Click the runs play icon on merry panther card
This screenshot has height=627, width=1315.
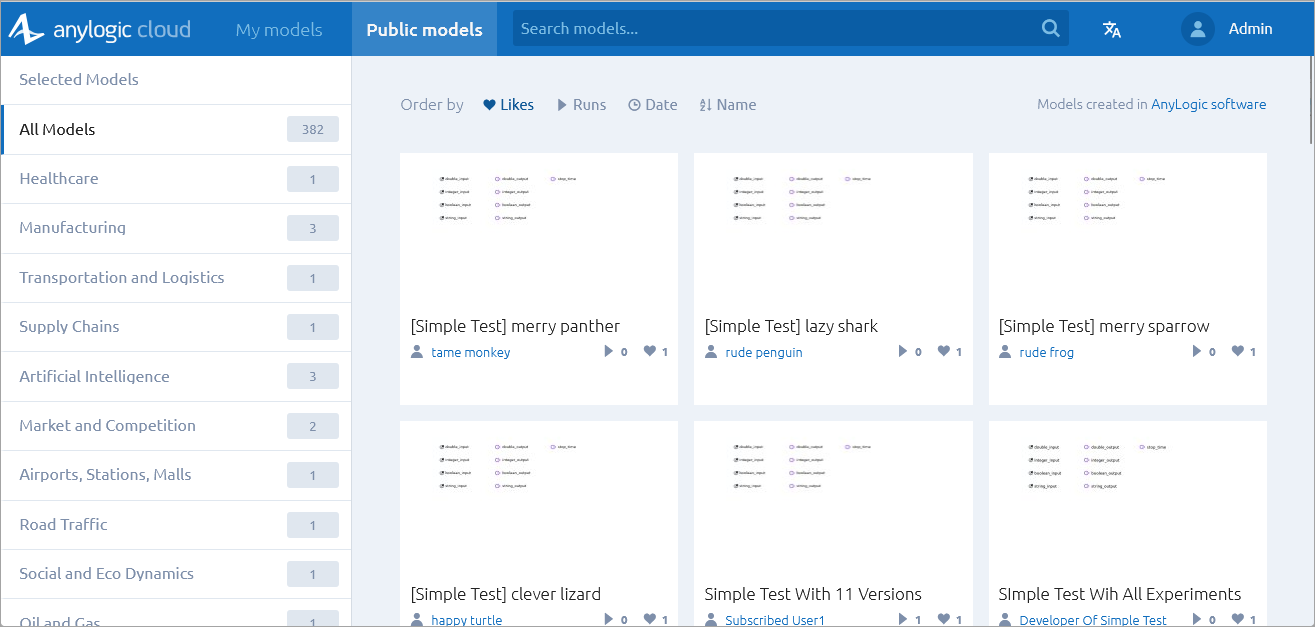pos(608,351)
